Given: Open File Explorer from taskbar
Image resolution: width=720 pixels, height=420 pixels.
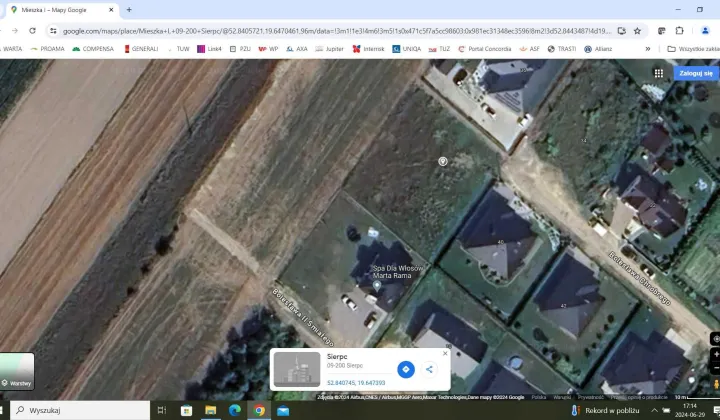Looking at the screenshot, I should (x=211, y=410).
